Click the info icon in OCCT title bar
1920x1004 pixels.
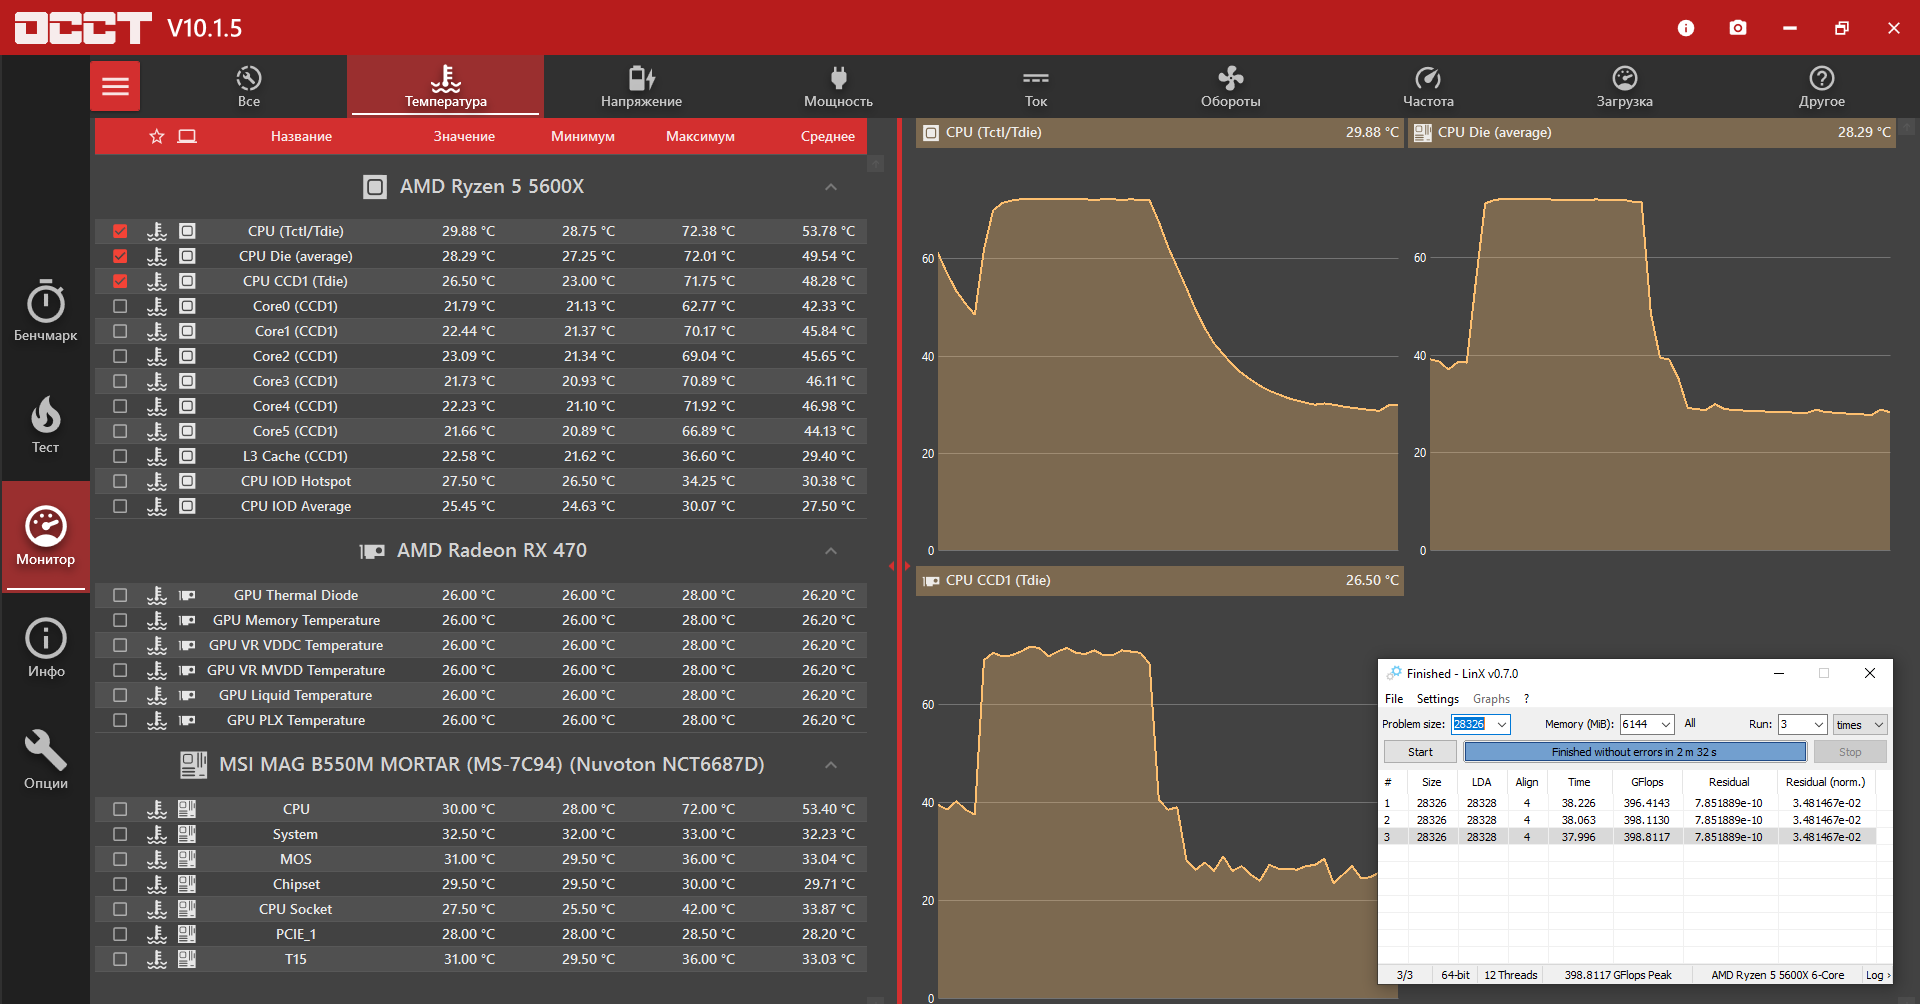1686,28
